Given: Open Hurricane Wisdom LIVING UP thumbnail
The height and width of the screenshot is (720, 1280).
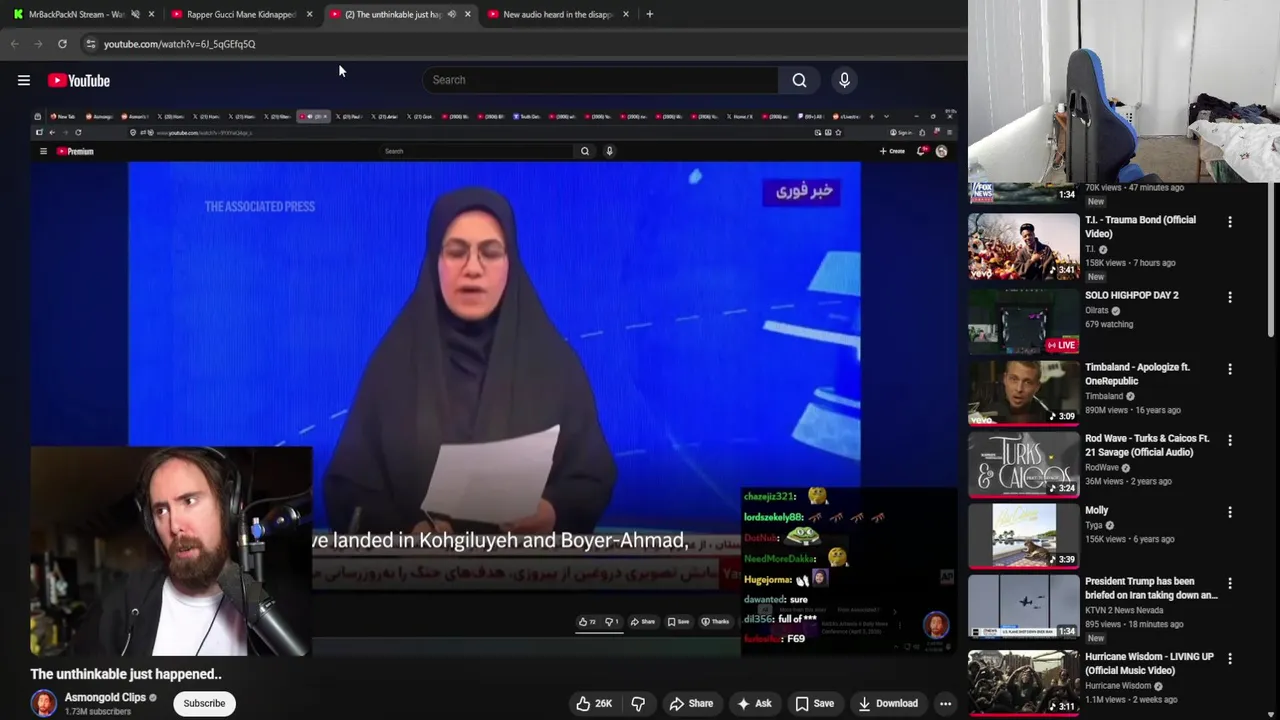Looking at the screenshot, I should tap(1024, 683).
